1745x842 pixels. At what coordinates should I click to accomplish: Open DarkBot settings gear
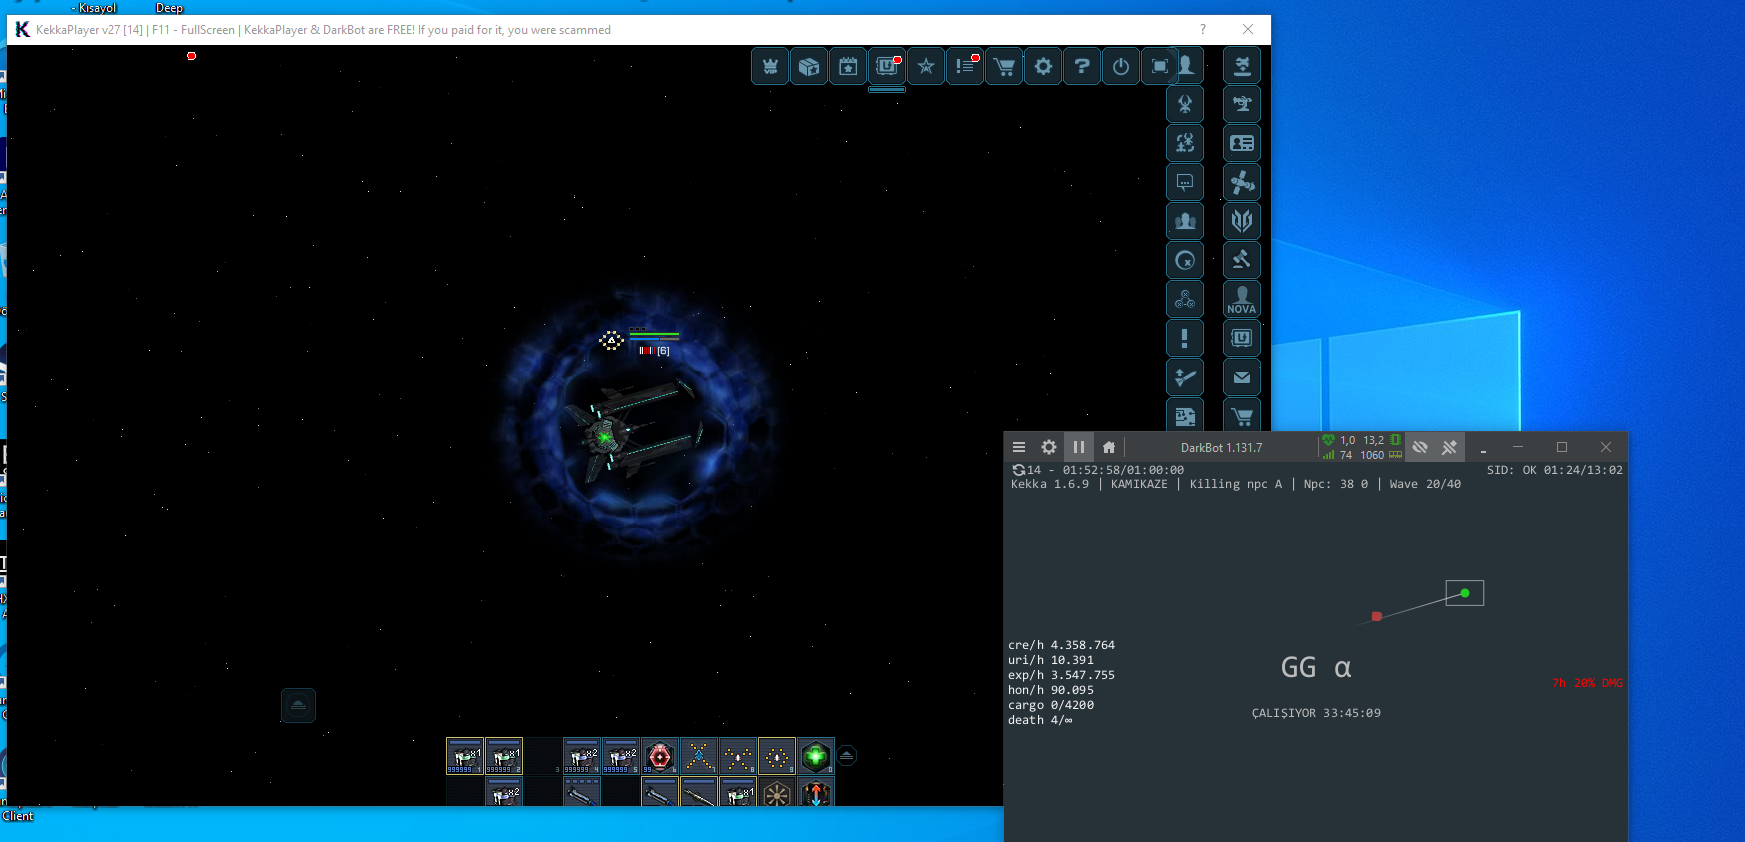point(1049,447)
